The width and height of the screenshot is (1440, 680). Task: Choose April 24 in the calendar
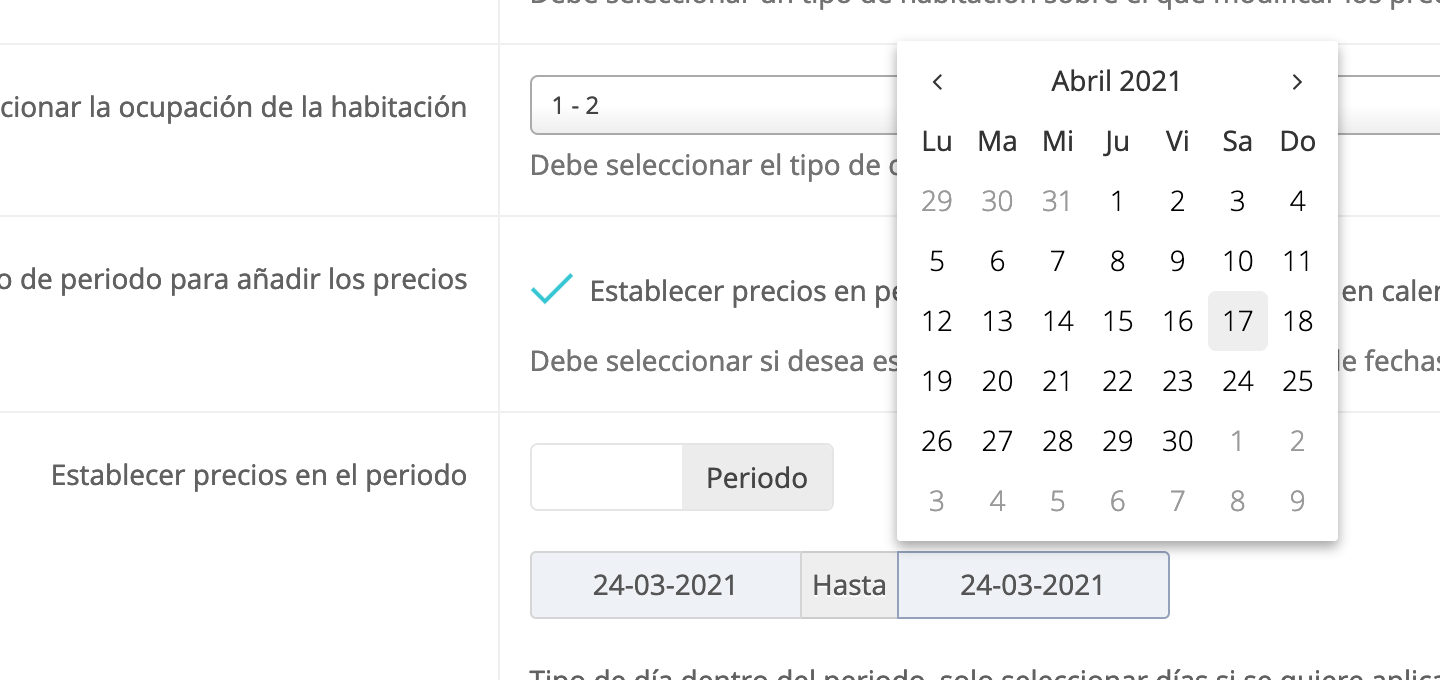pyautogui.click(x=1237, y=381)
